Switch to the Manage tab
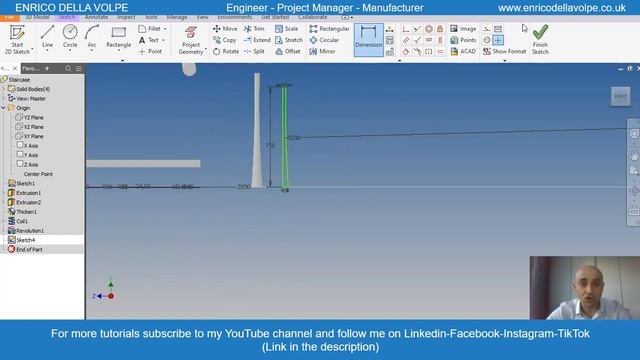 pos(177,17)
